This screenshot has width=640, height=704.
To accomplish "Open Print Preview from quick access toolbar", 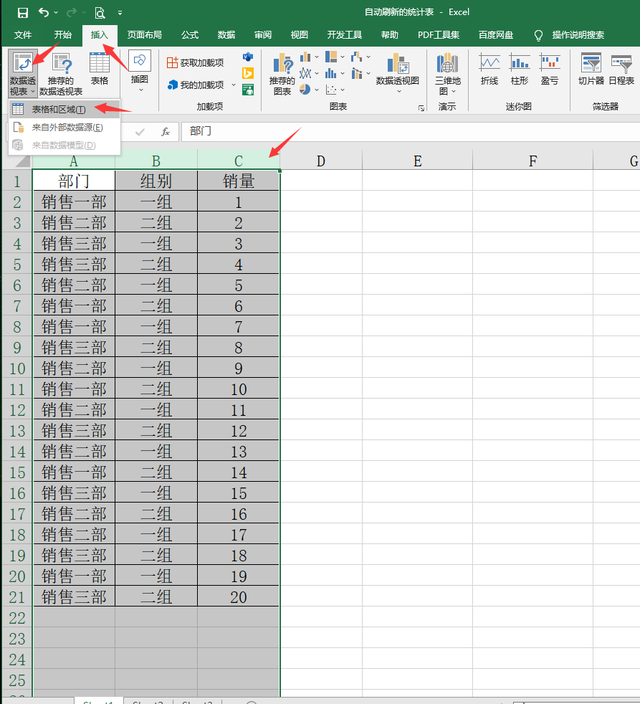I will pos(100,13).
